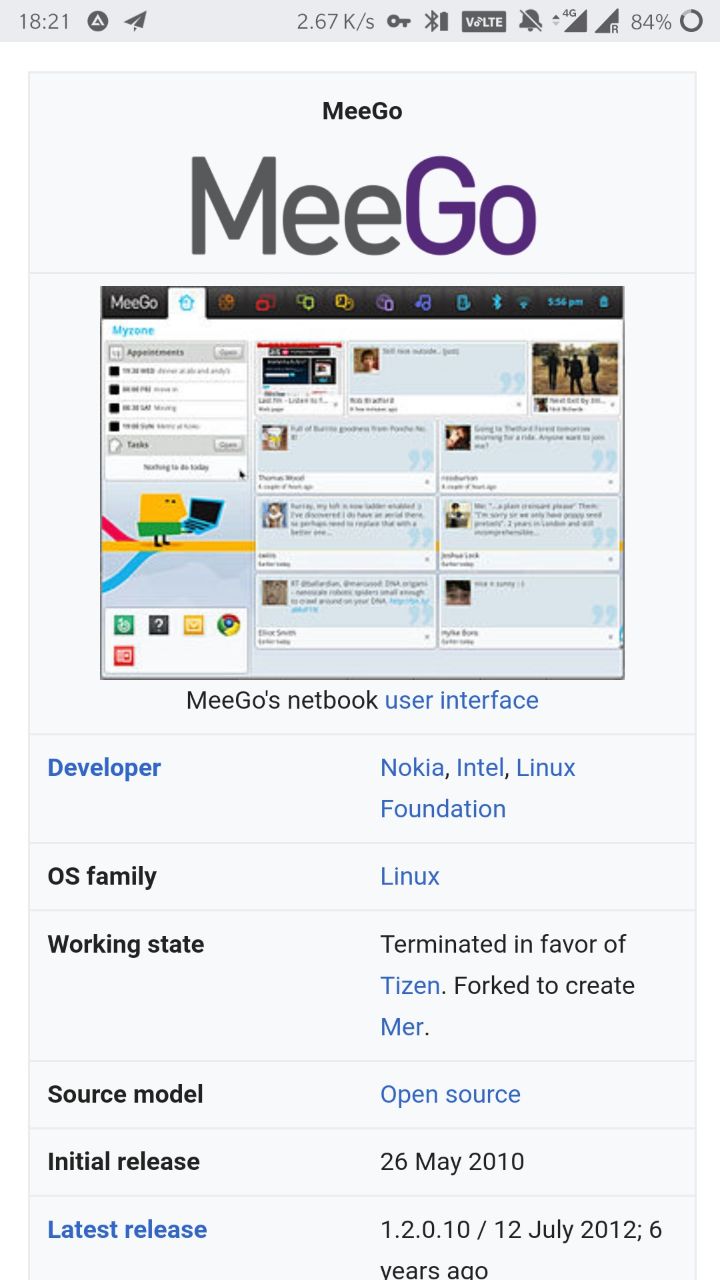Open the Developer link
Viewport: 720px width, 1280px height.
click(x=104, y=768)
